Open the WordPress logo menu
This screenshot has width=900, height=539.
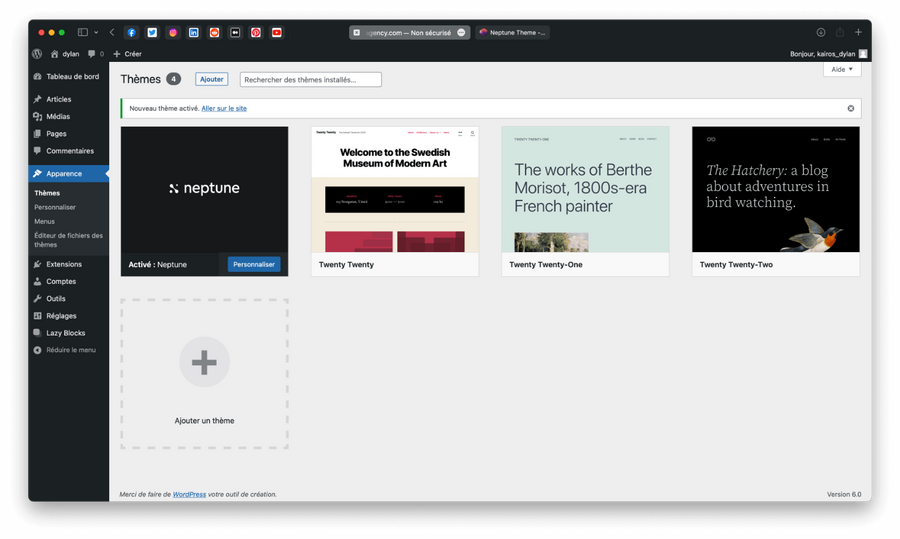coord(37,54)
